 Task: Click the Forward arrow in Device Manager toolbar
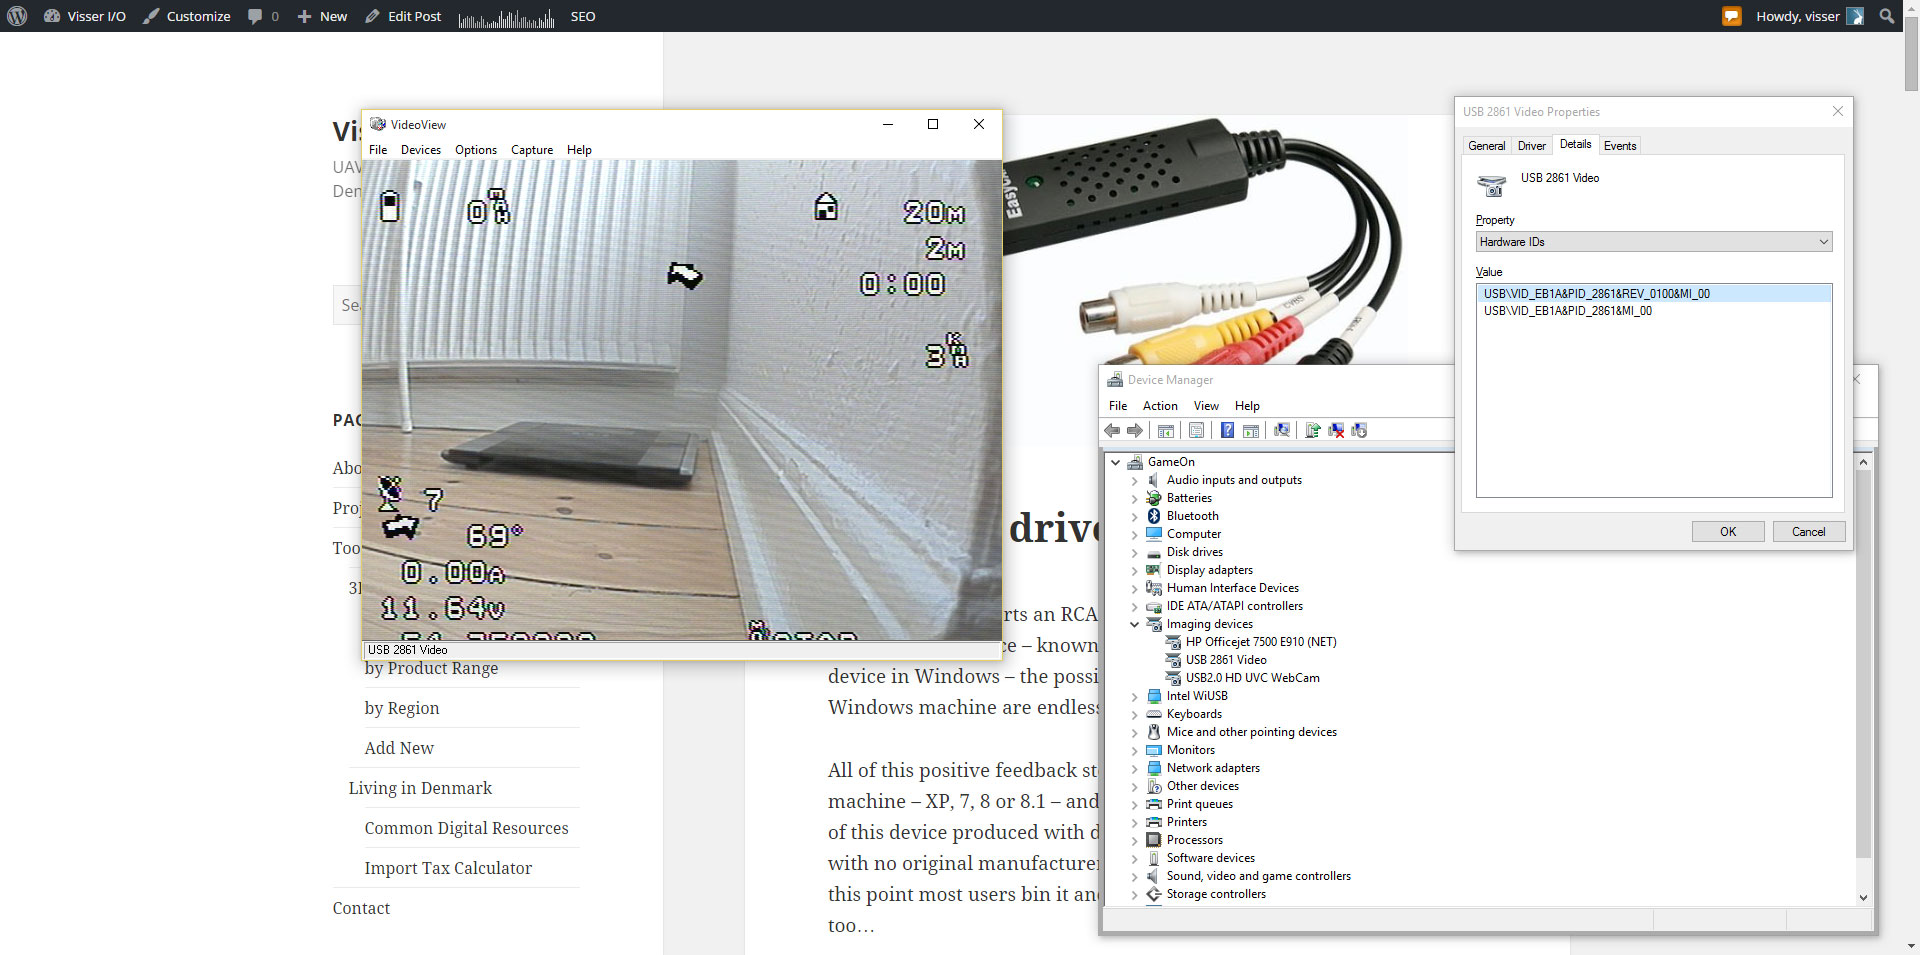1135,430
